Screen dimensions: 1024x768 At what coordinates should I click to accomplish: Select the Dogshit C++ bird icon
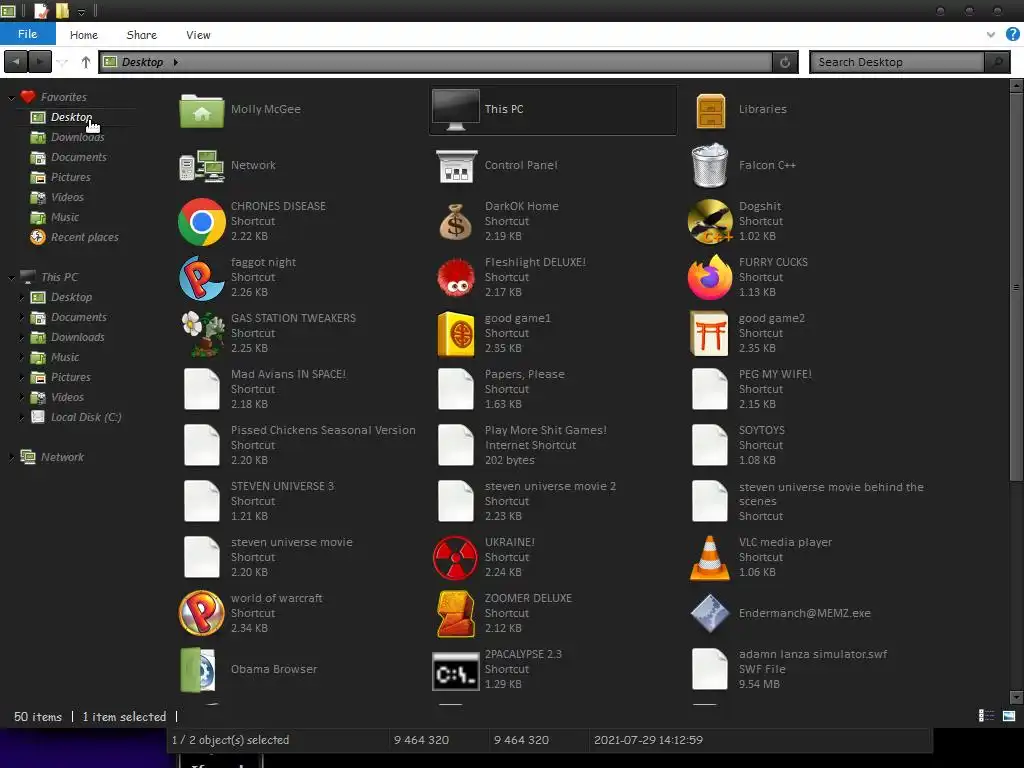(x=710, y=221)
